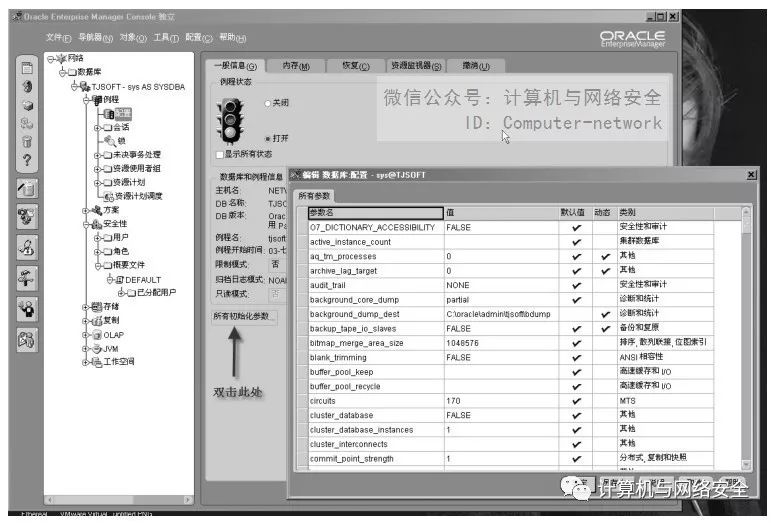This screenshot has height=523, width=774.
Task: Click the question mark help icon
Action: (27, 160)
